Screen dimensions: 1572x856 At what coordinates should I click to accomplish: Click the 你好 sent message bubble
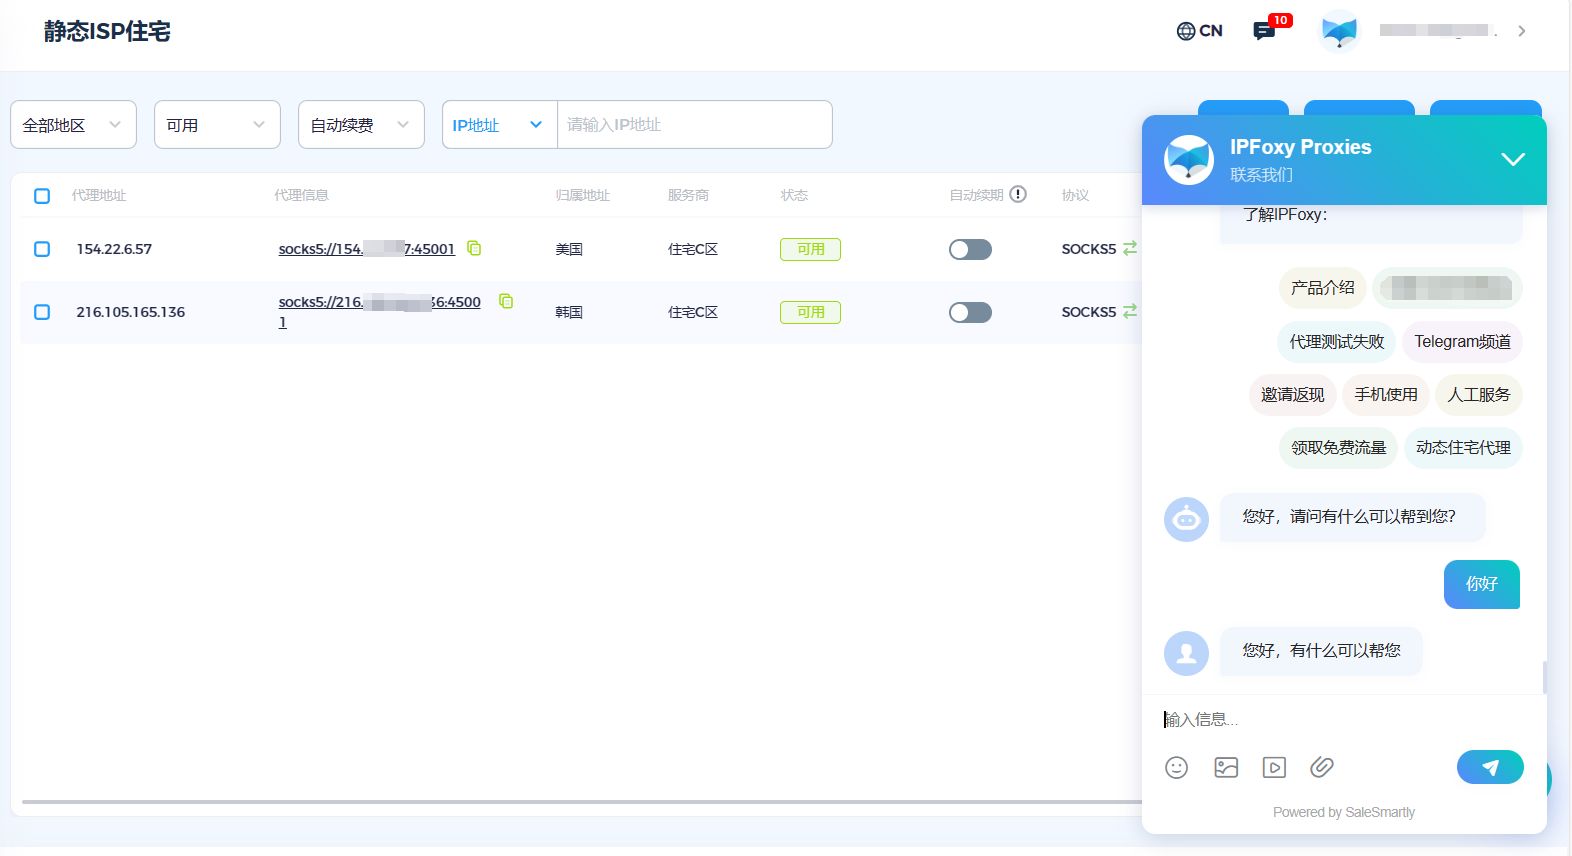[x=1482, y=584]
